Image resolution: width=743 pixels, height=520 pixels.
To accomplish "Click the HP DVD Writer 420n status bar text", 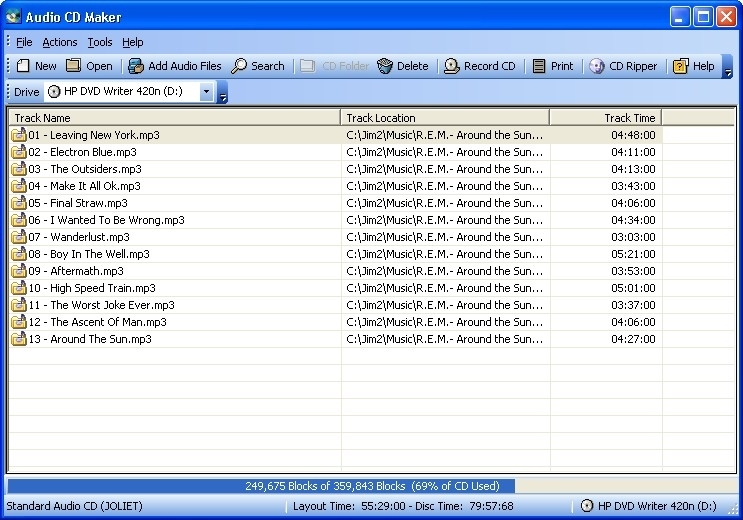I will pyautogui.click(x=657, y=506).
